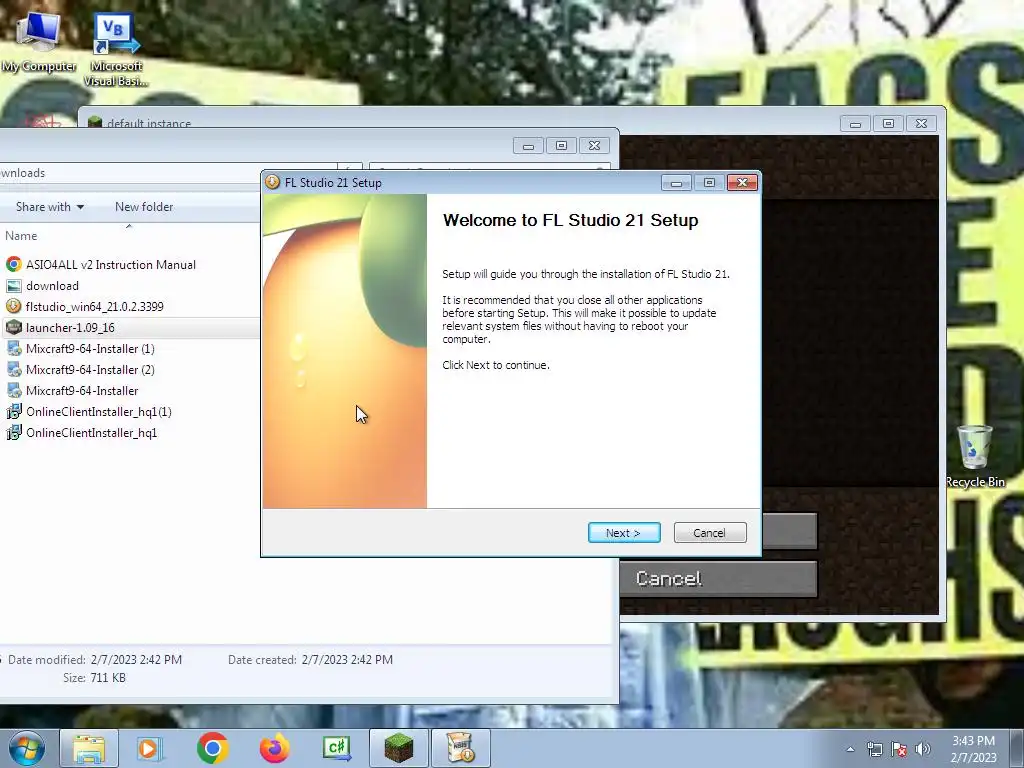Select Mixcraft9-64-Installer (2) file

click(x=90, y=370)
